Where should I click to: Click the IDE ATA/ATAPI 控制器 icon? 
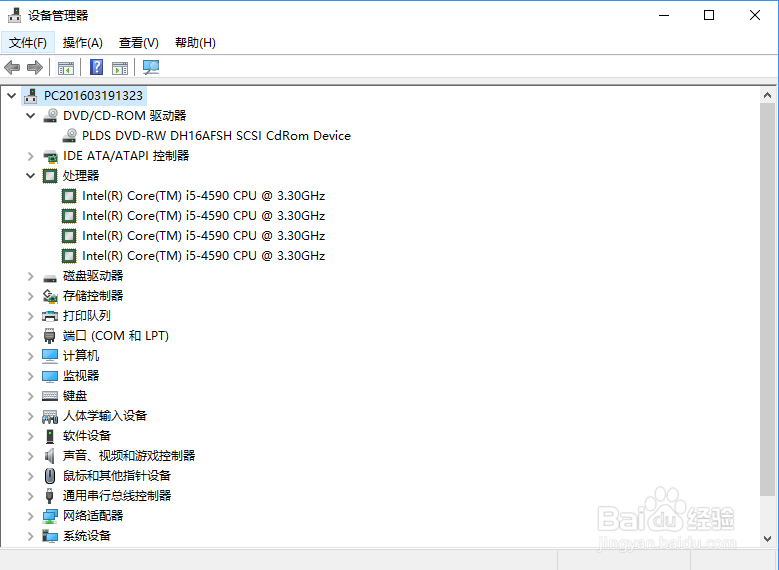click(50, 156)
